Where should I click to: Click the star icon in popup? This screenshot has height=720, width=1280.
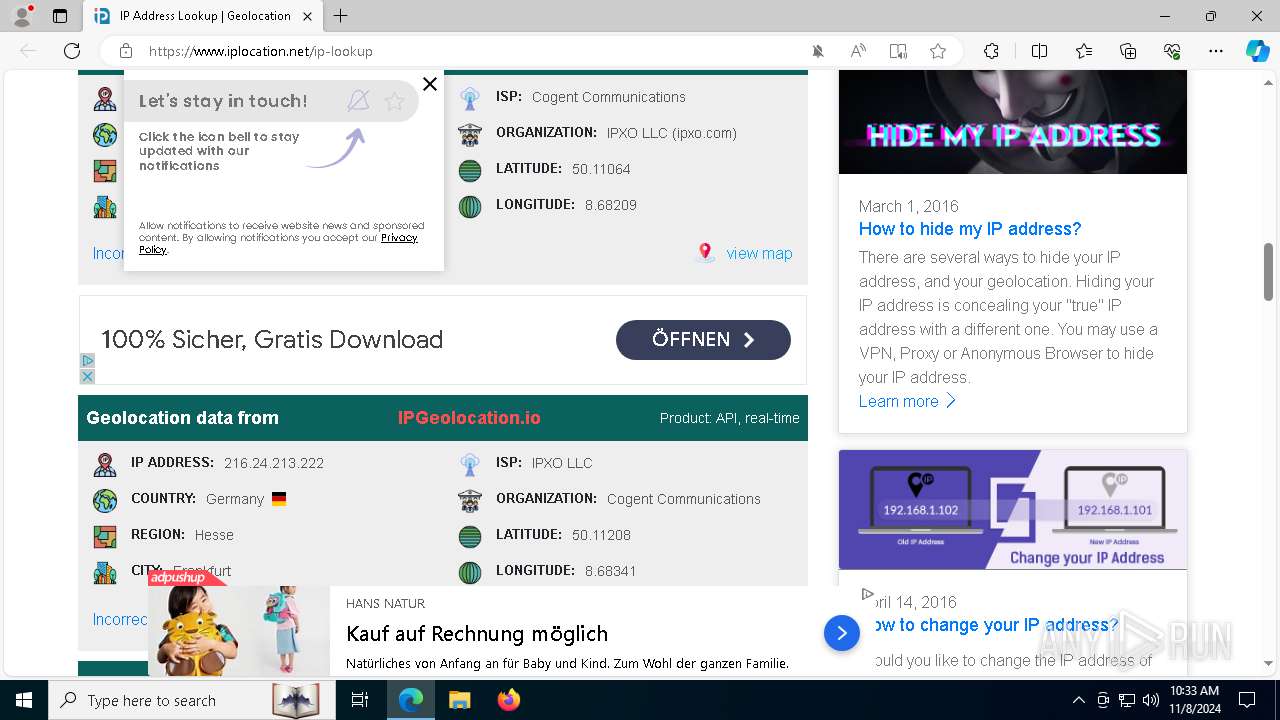pos(395,101)
